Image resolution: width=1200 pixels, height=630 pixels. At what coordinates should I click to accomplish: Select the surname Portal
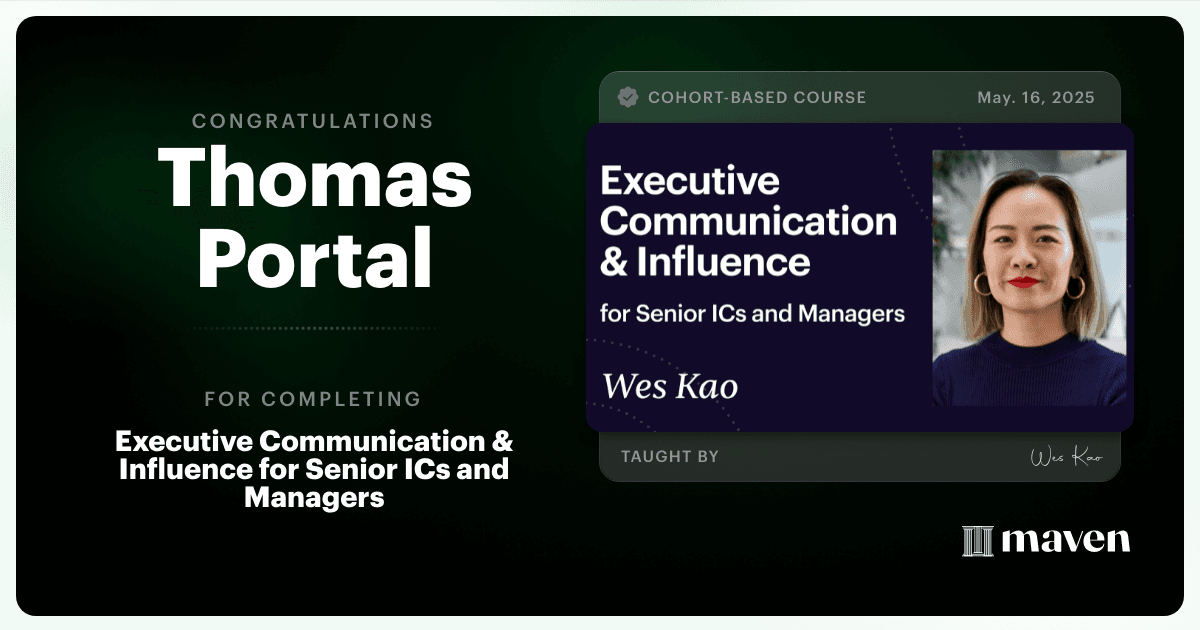(315, 256)
